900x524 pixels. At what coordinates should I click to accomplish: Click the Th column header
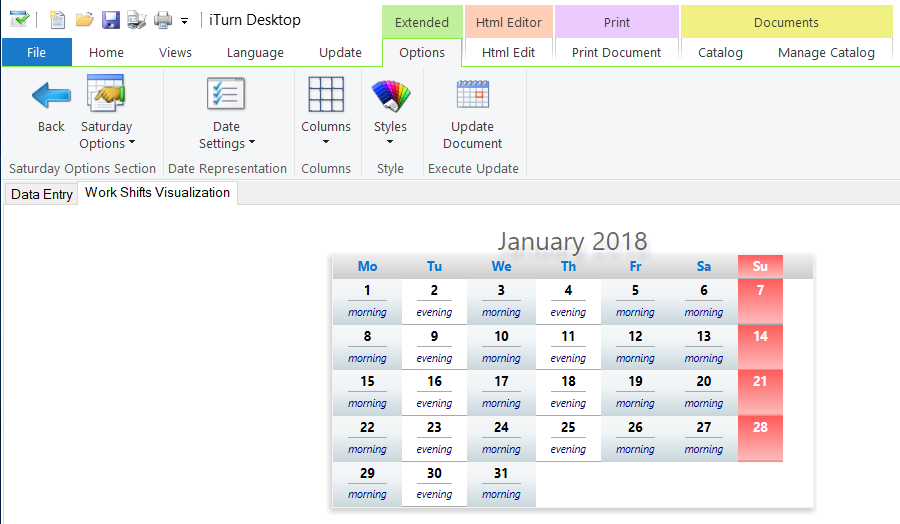click(x=568, y=266)
